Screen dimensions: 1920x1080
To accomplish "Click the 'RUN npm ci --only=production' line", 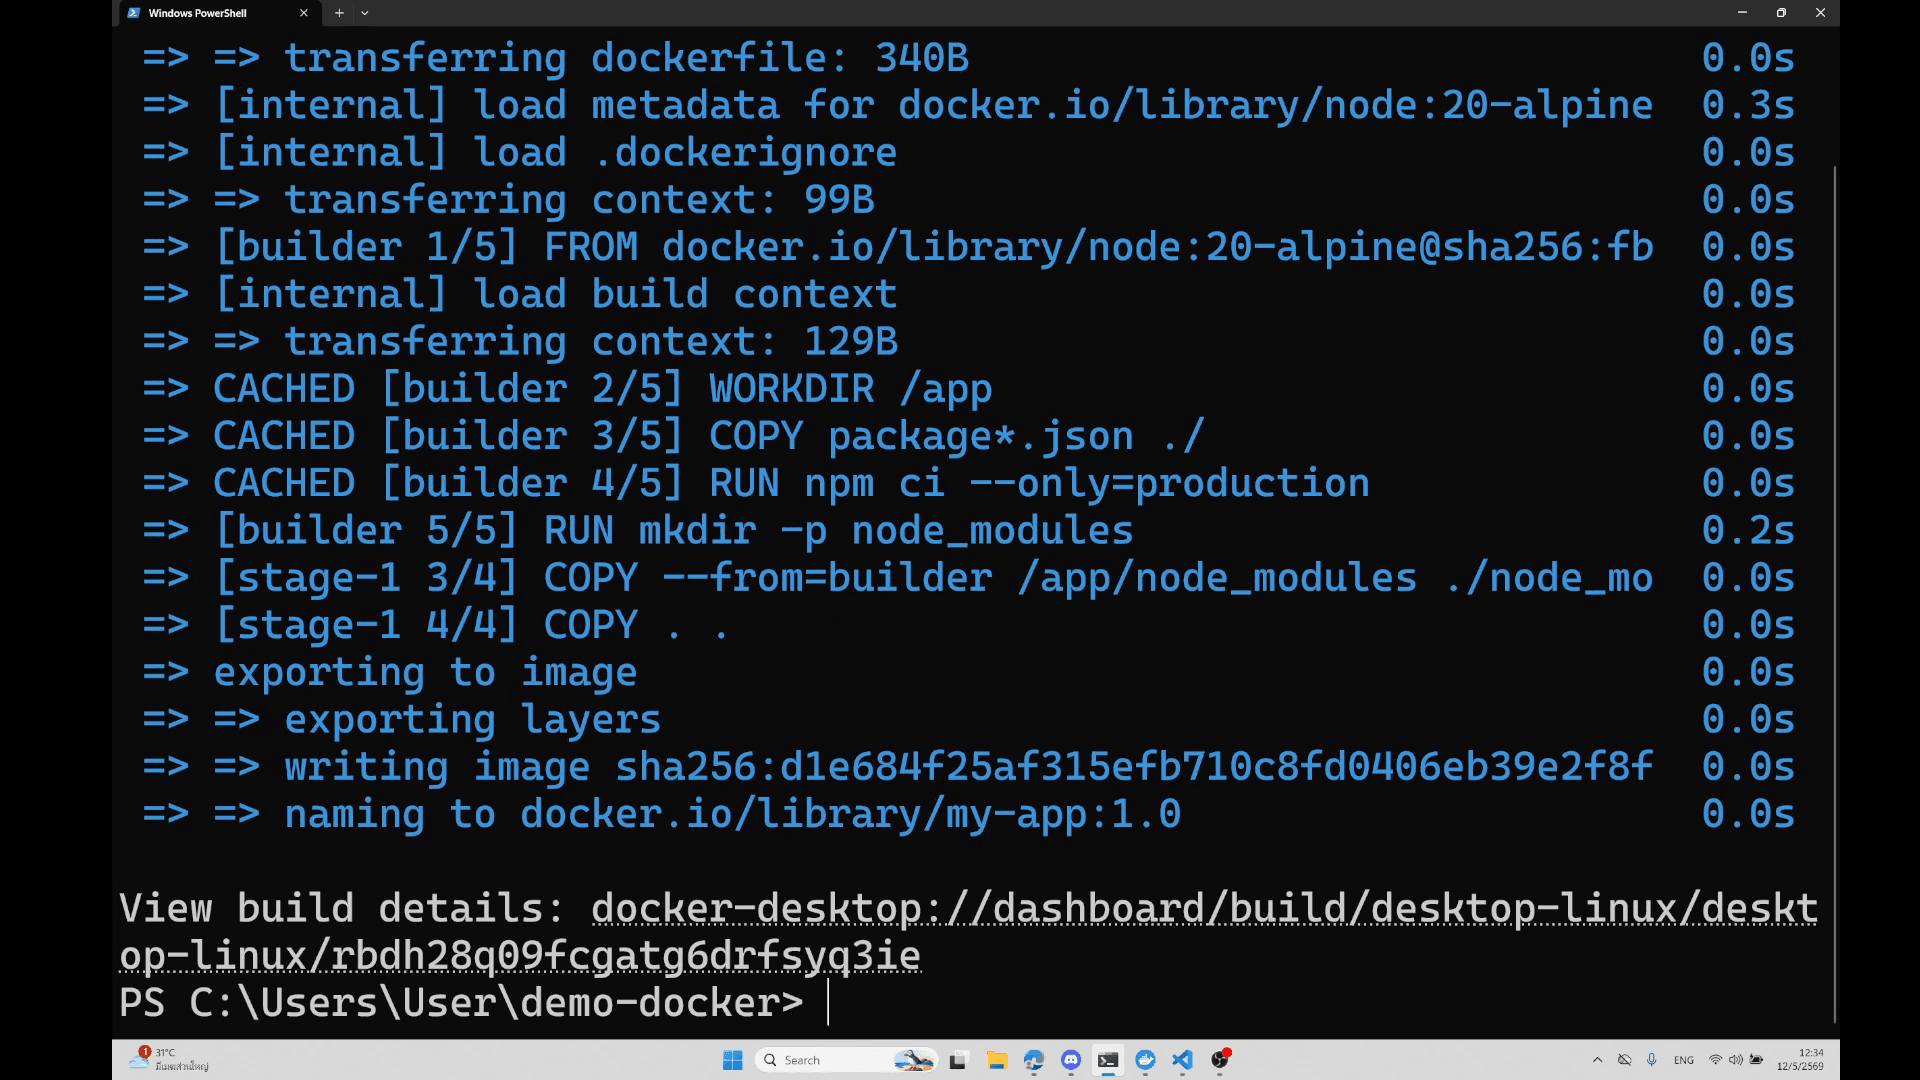I will 755,484.
